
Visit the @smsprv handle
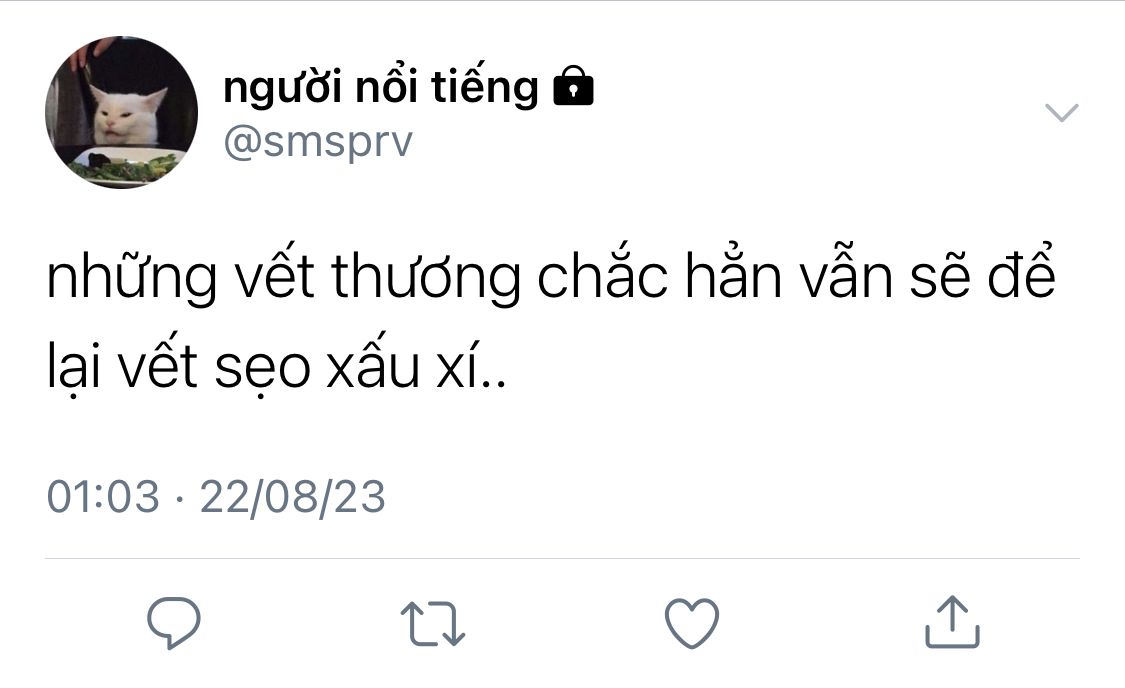(x=318, y=142)
